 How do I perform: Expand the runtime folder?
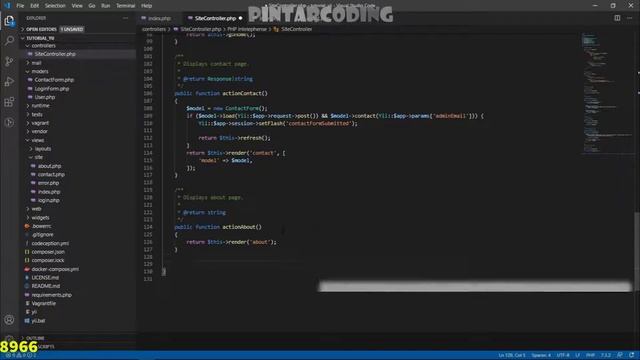click(x=40, y=106)
